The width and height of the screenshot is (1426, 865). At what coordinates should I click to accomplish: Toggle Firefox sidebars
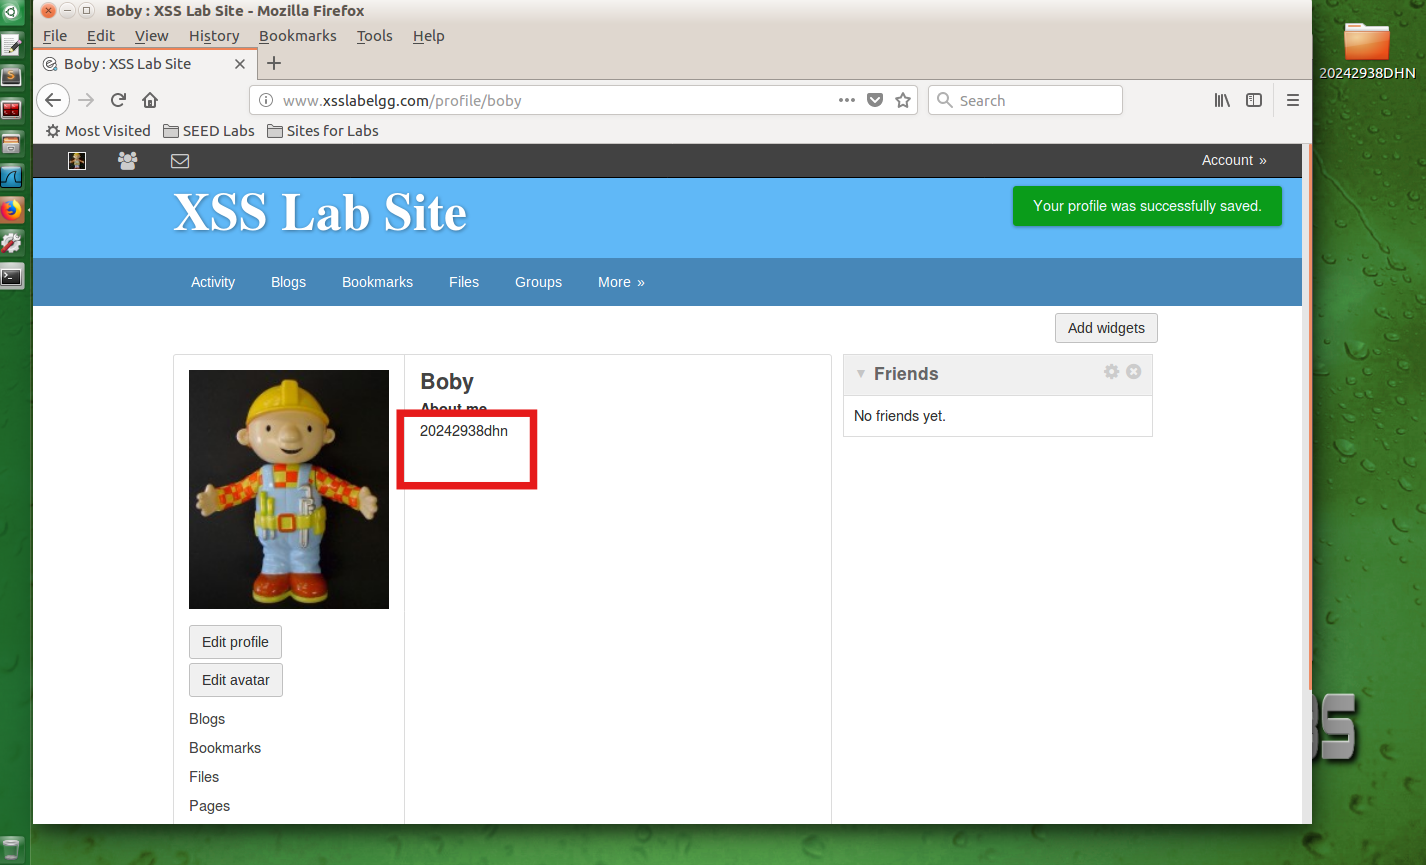(1253, 100)
